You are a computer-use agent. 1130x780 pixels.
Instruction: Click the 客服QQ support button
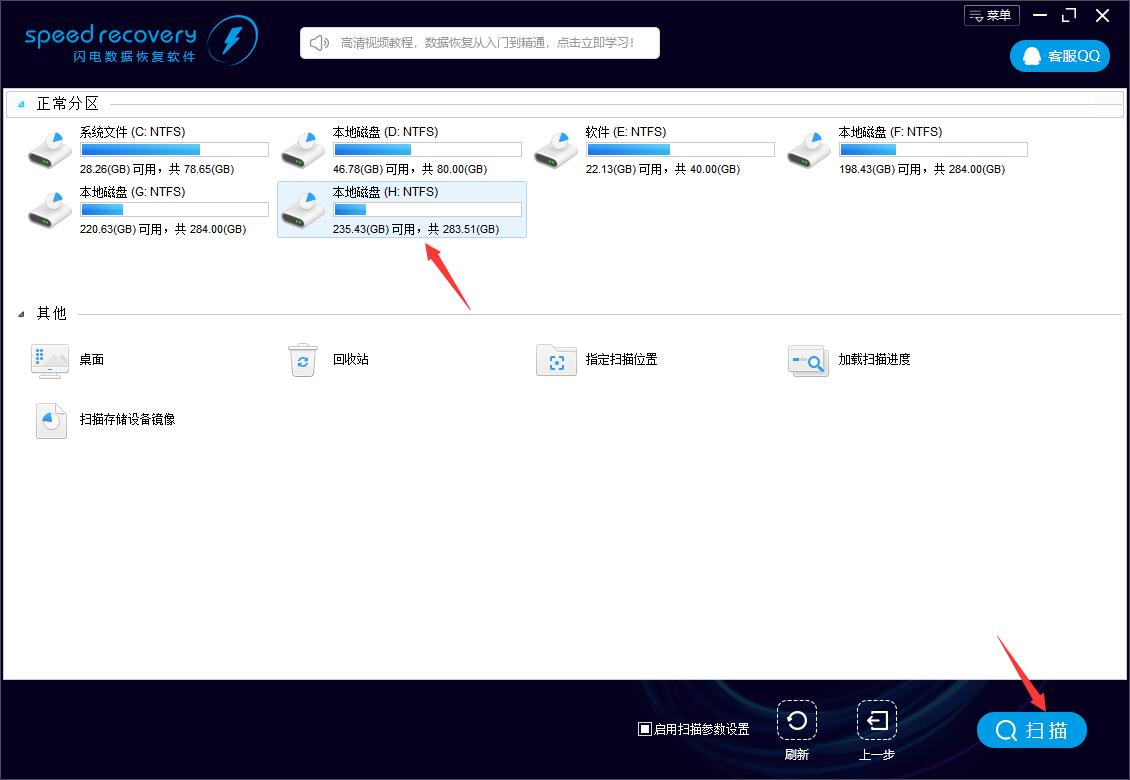pos(1059,56)
